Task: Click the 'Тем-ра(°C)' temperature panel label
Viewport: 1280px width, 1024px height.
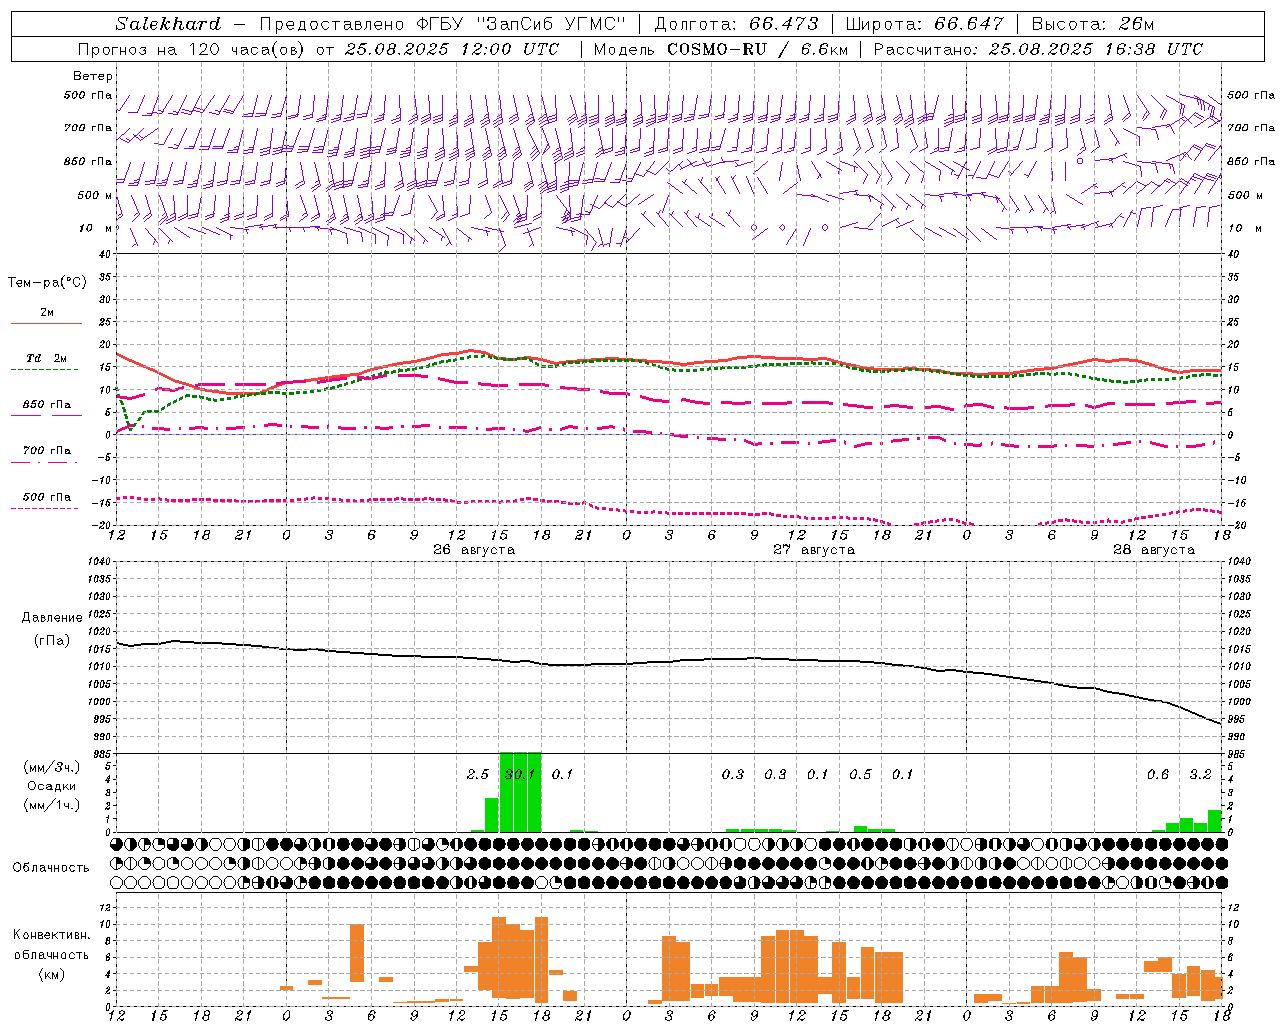Action: [x=47, y=283]
